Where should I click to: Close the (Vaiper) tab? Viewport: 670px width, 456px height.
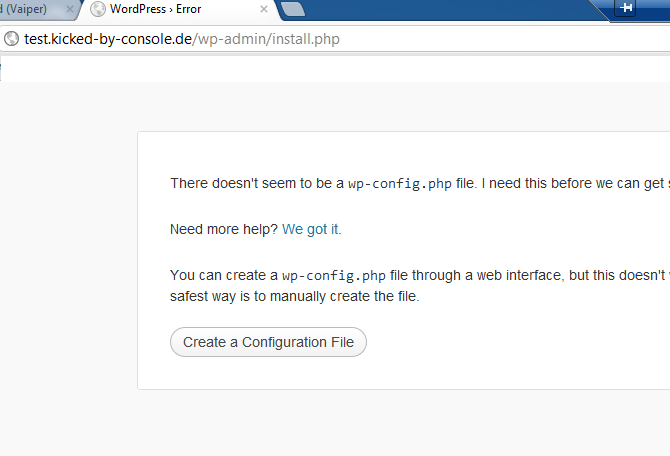(x=70, y=9)
